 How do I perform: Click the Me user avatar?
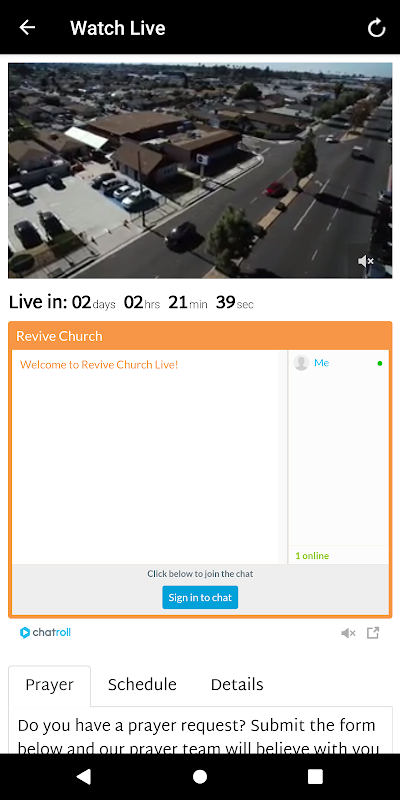tap(302, 363)
